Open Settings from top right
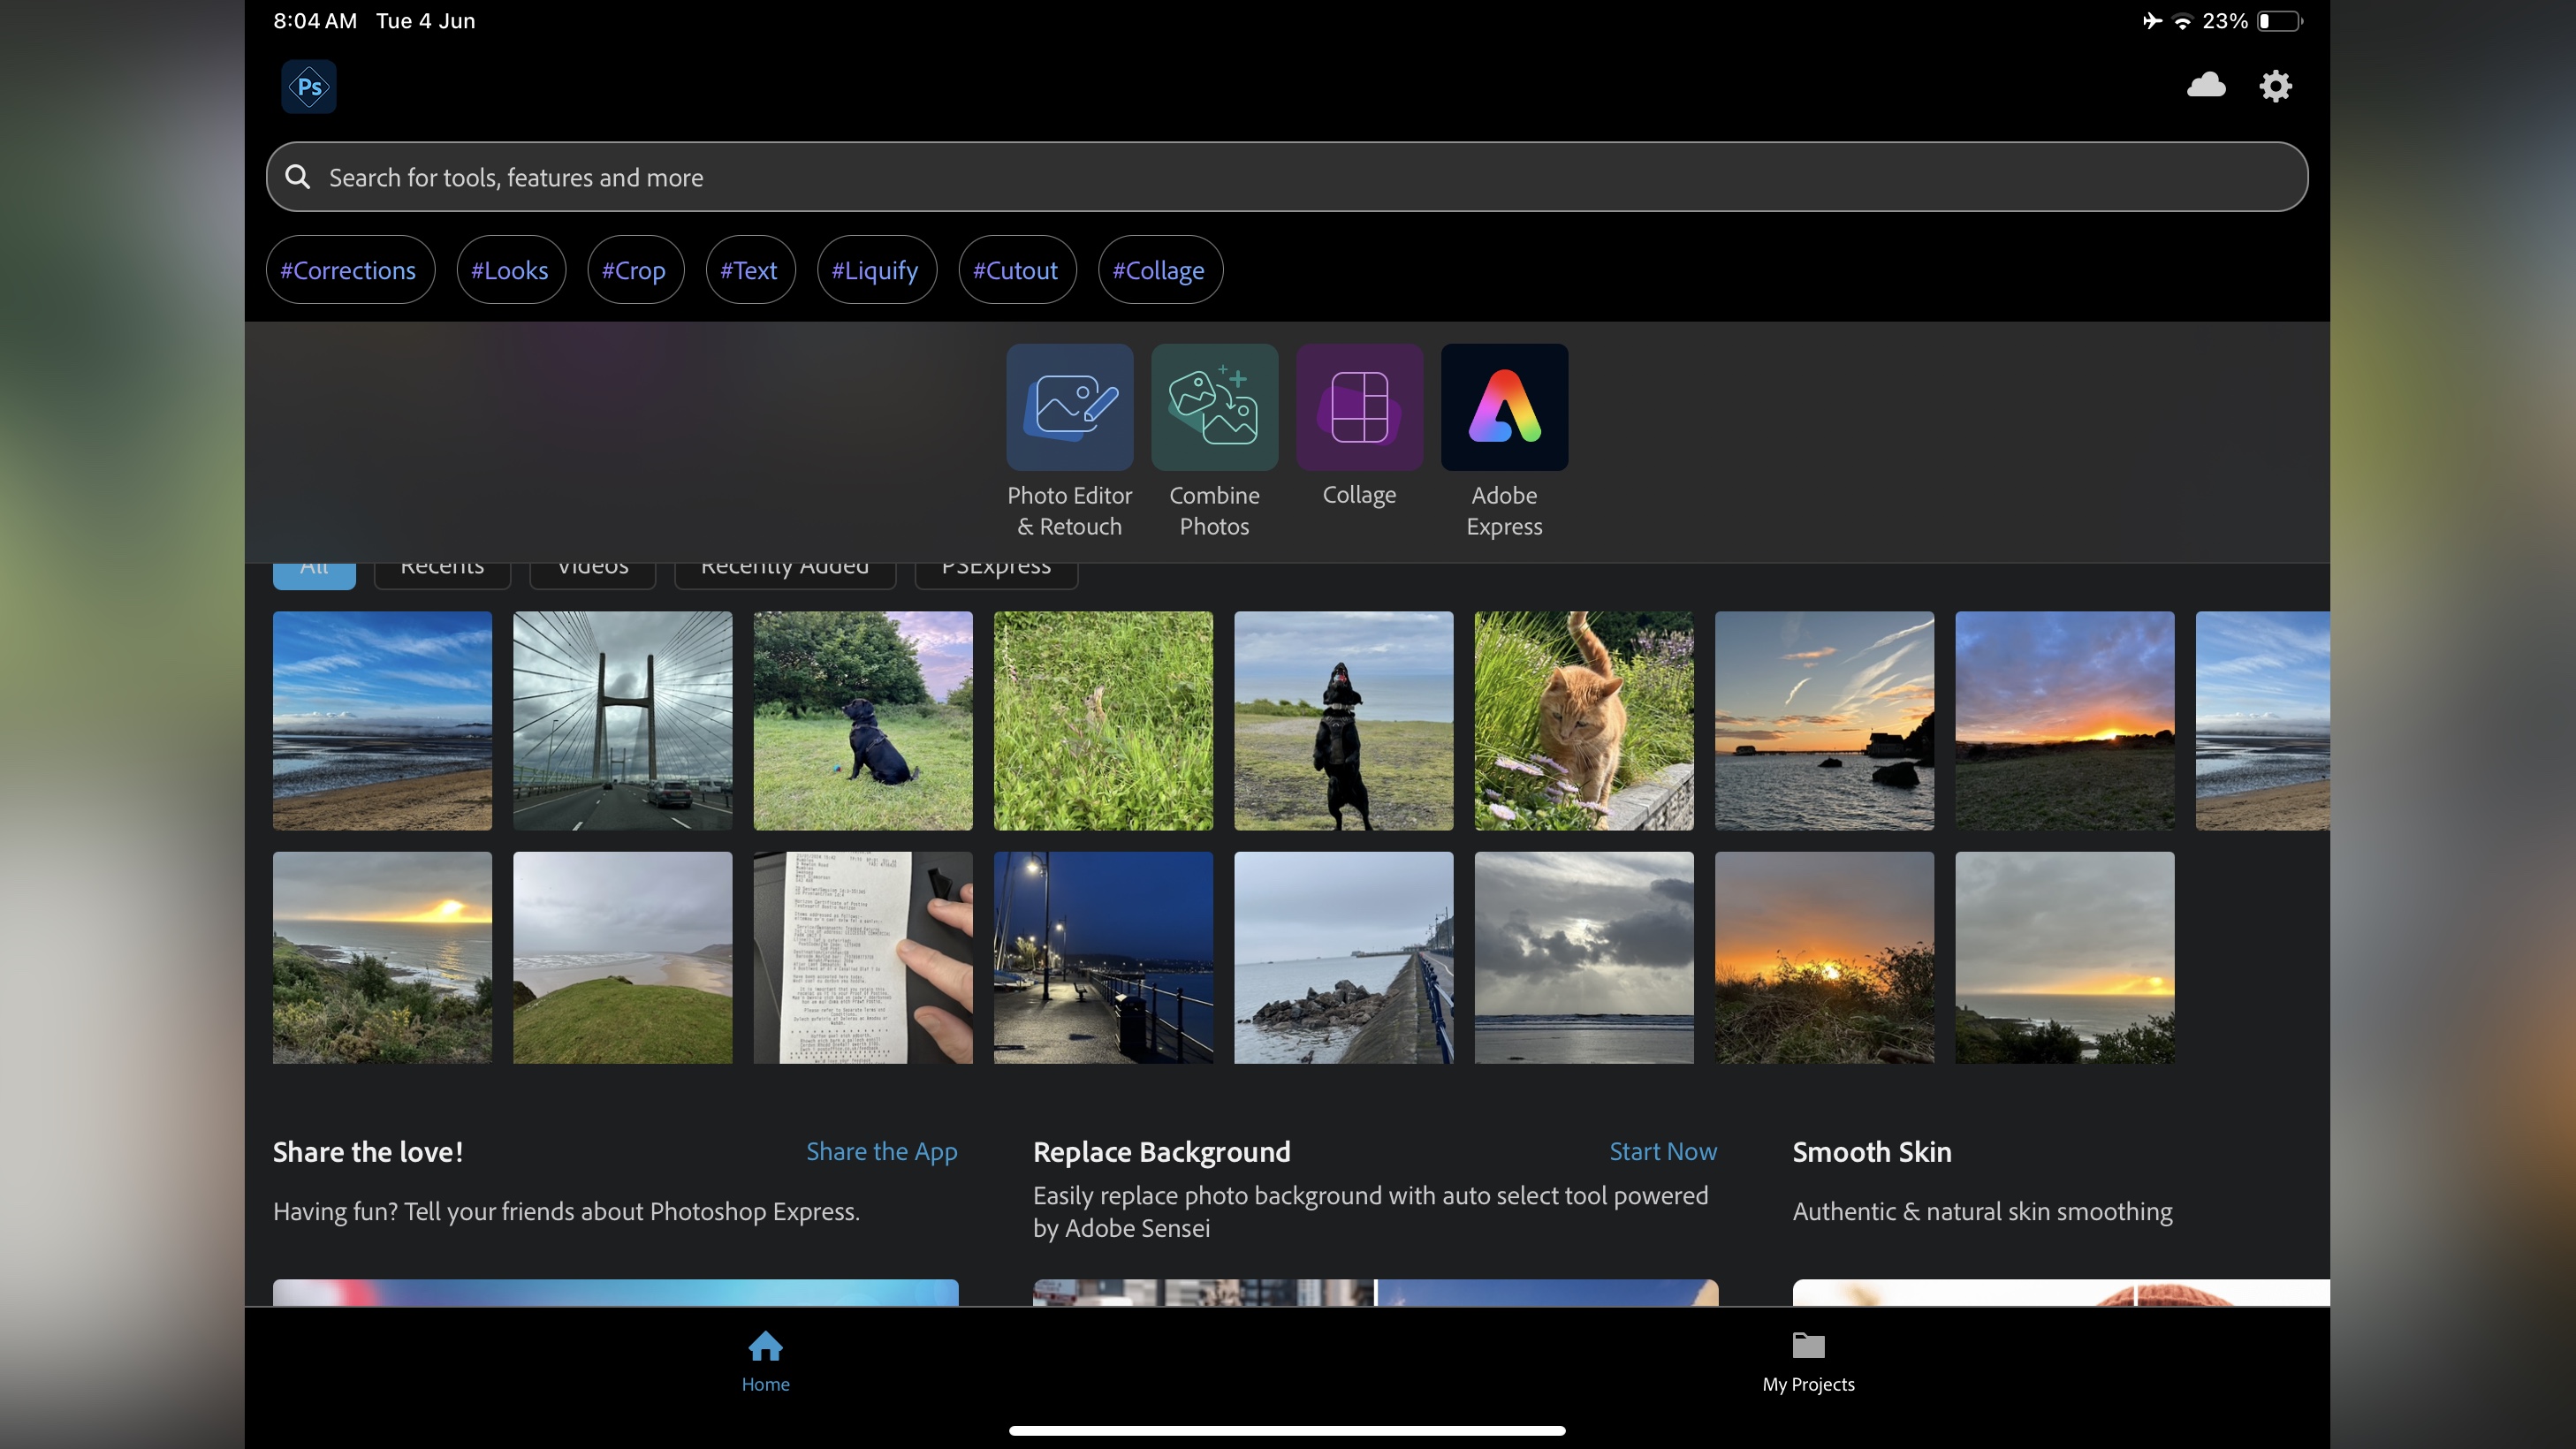 click(2277, 85)
